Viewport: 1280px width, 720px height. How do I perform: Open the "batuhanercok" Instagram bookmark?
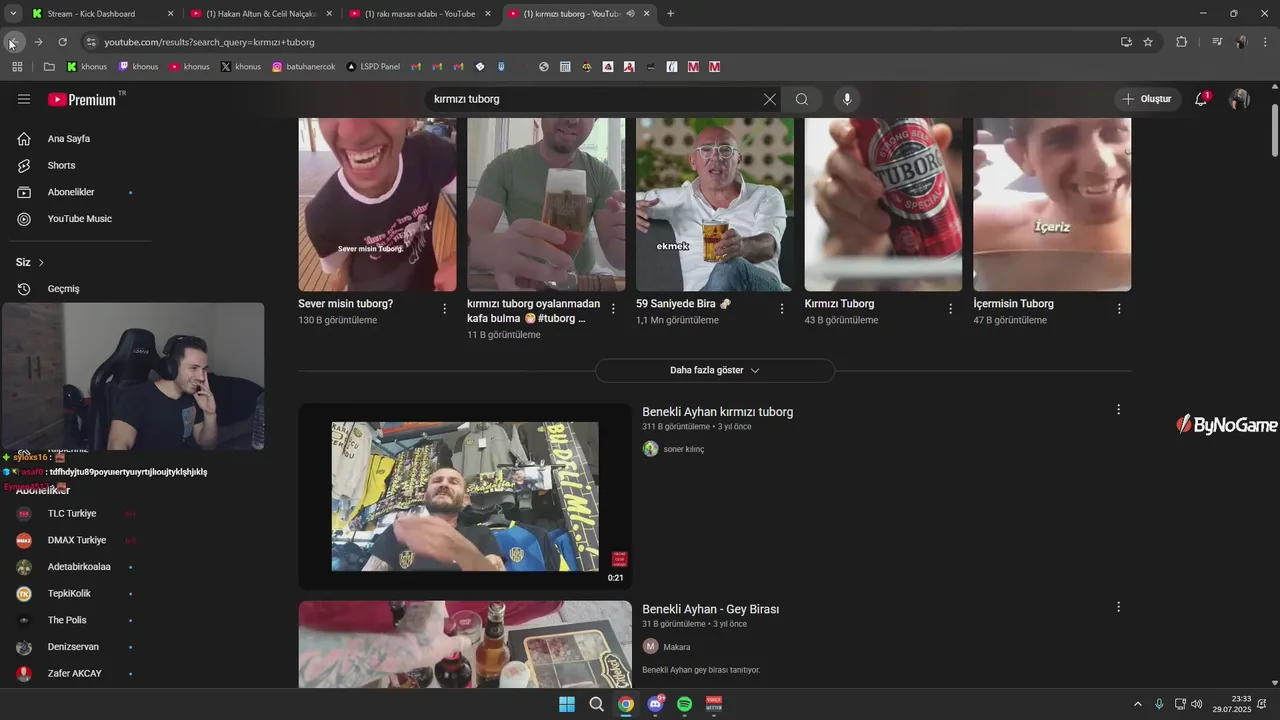303,67
